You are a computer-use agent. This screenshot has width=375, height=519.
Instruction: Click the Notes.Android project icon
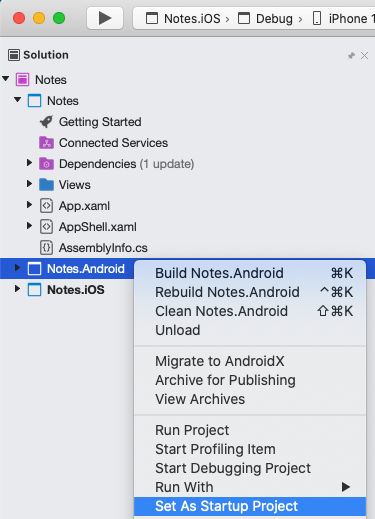(35, 268)
